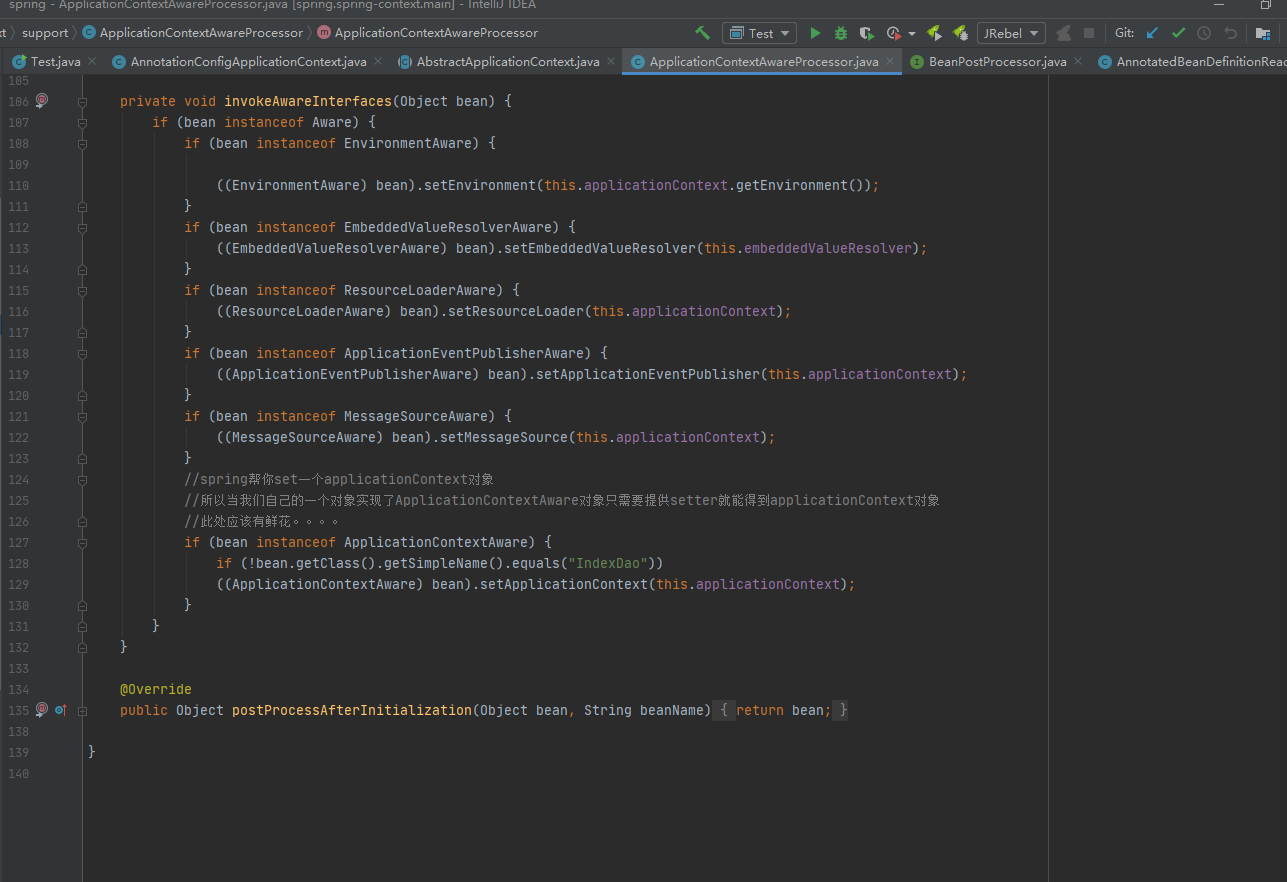Collapse the invokeAwareInterfaces method fold on line 106
The height and width of the screenshot is (882, 1287).
point(82,102)
